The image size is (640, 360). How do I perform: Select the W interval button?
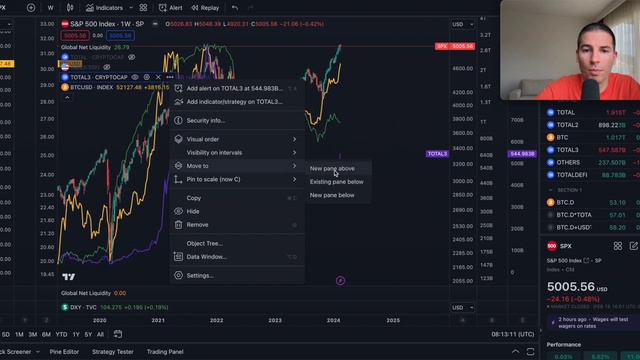point(50,8)
